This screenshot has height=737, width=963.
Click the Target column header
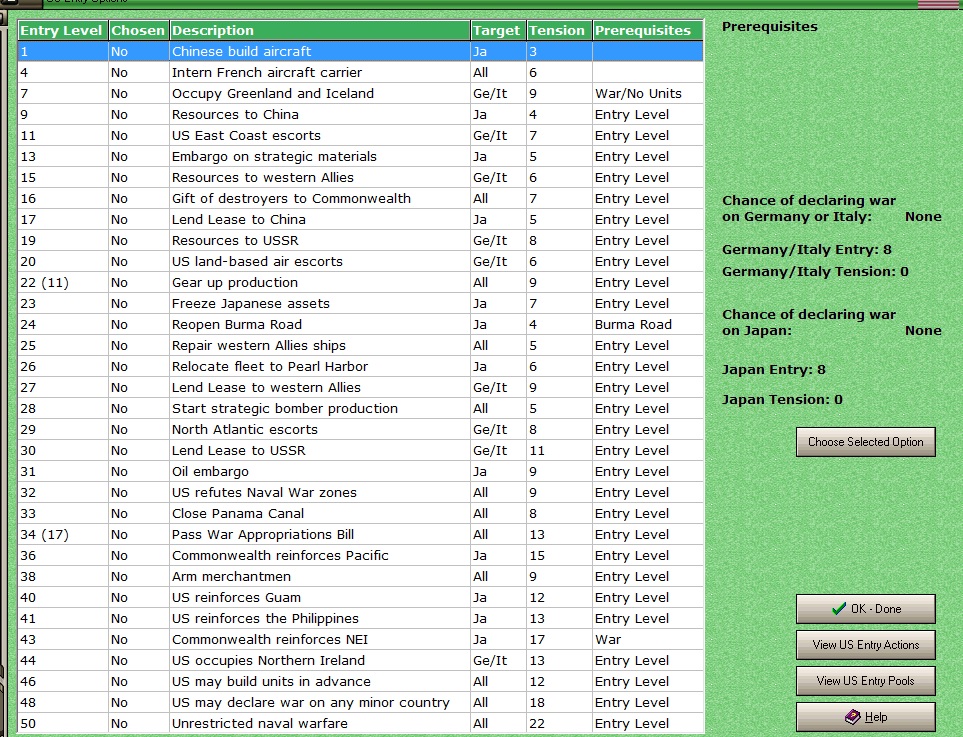(497, 31)
